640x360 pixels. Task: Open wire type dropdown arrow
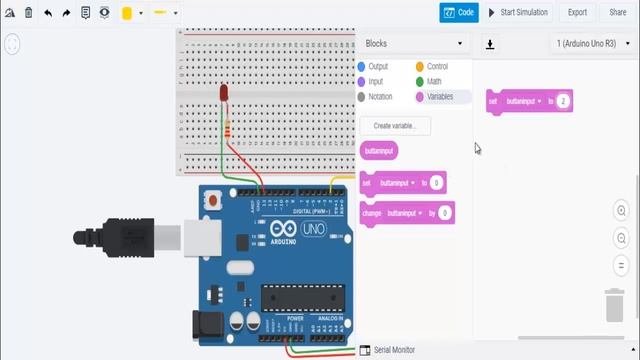click(x=176, y=13)
